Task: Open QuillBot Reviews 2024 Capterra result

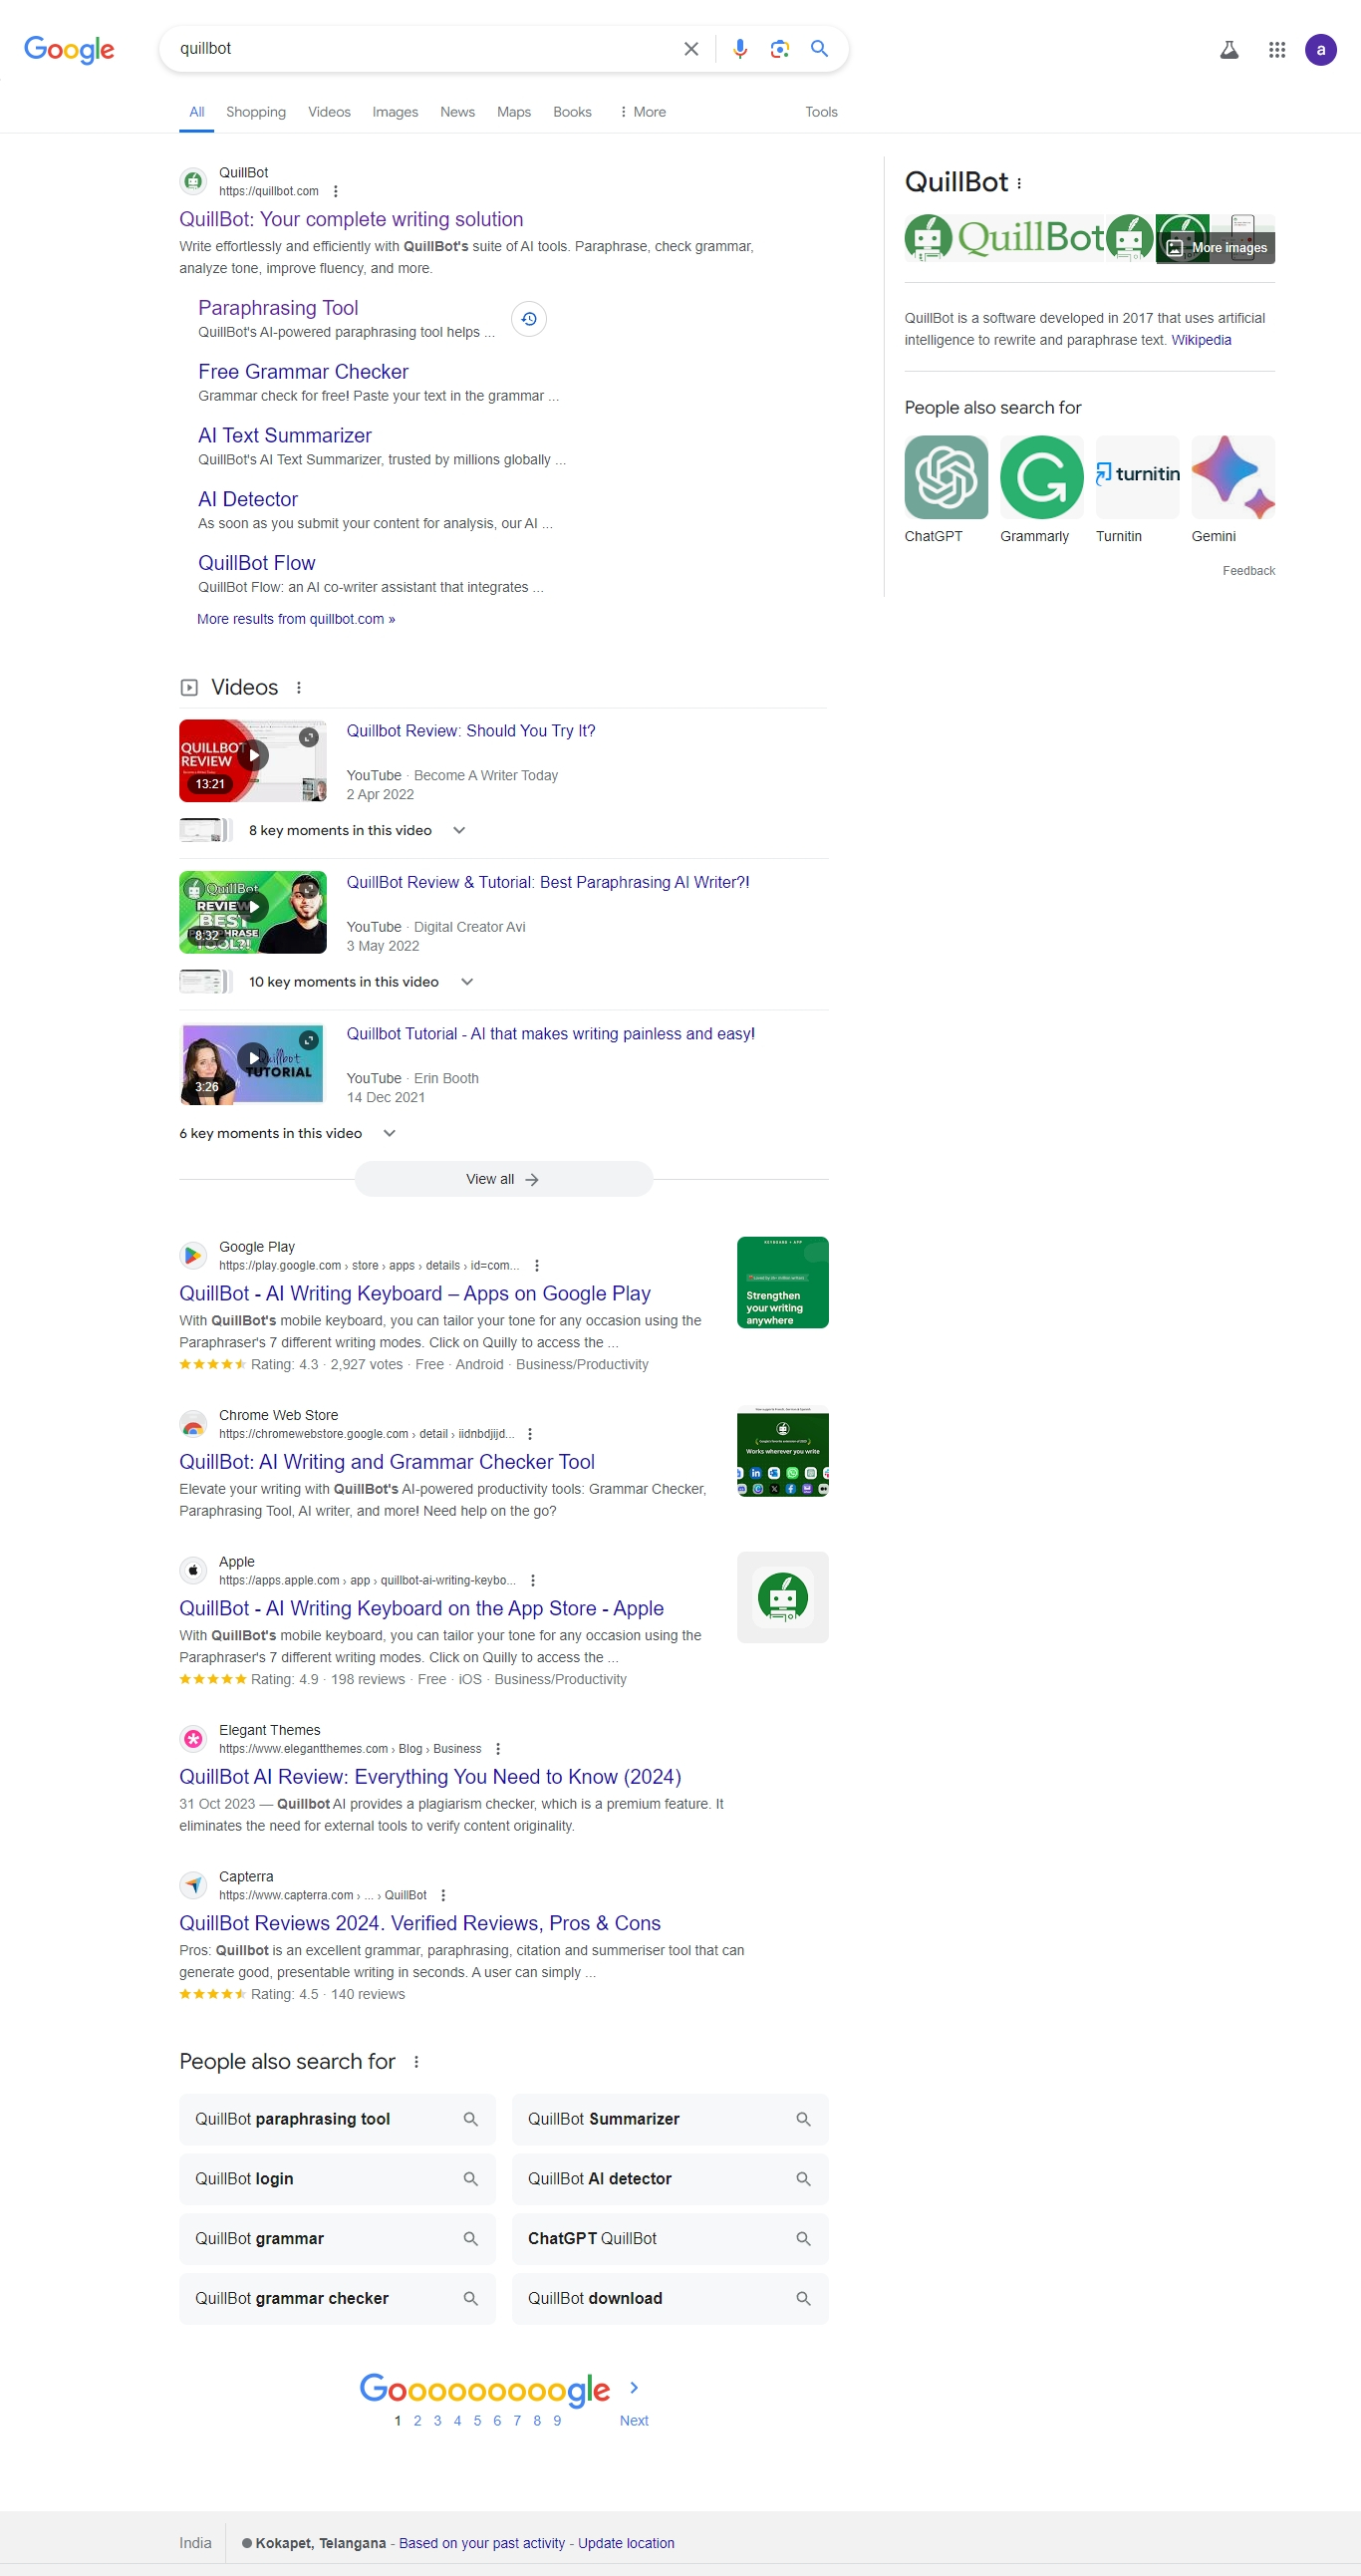Action: pyautogui.click(x=420, y=1923)
